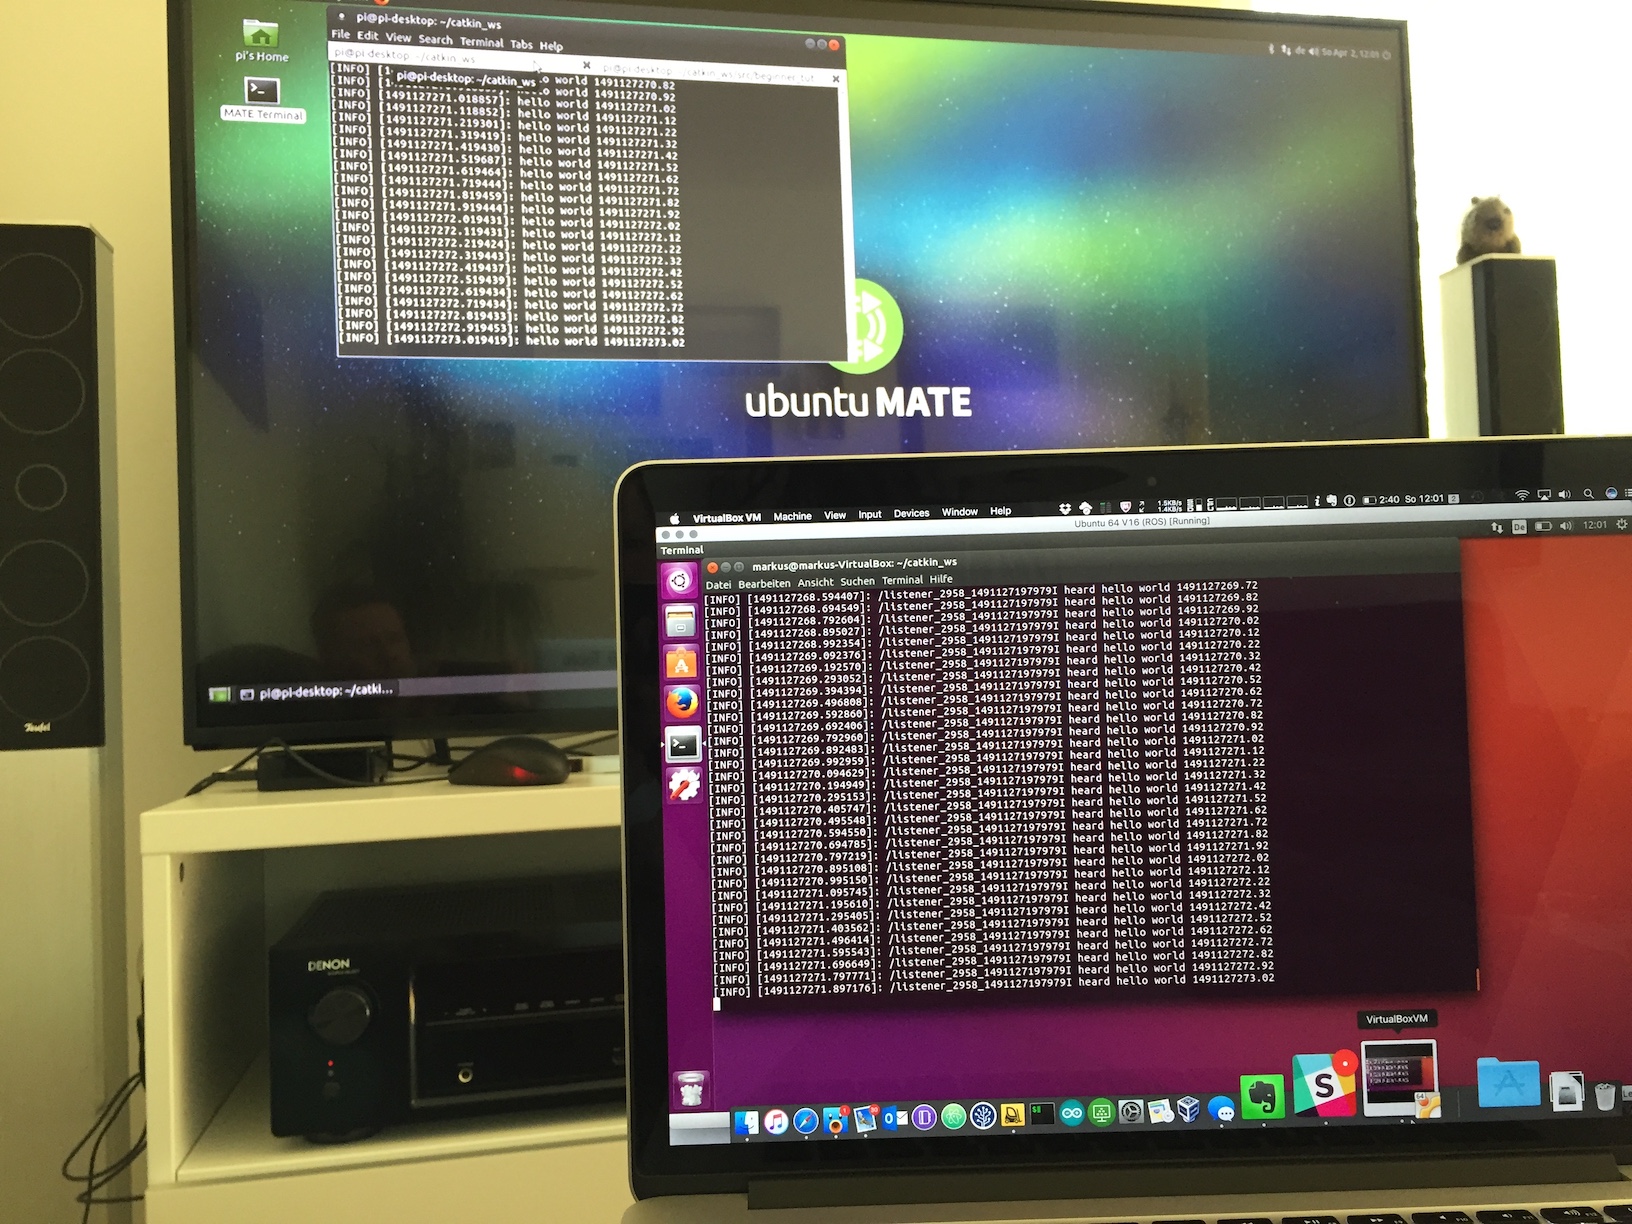Image resolution: width=1632 pixels, height=1224 pixels.
Task: Open the pi's Home folder icon
Action: (x=261, y=40)
